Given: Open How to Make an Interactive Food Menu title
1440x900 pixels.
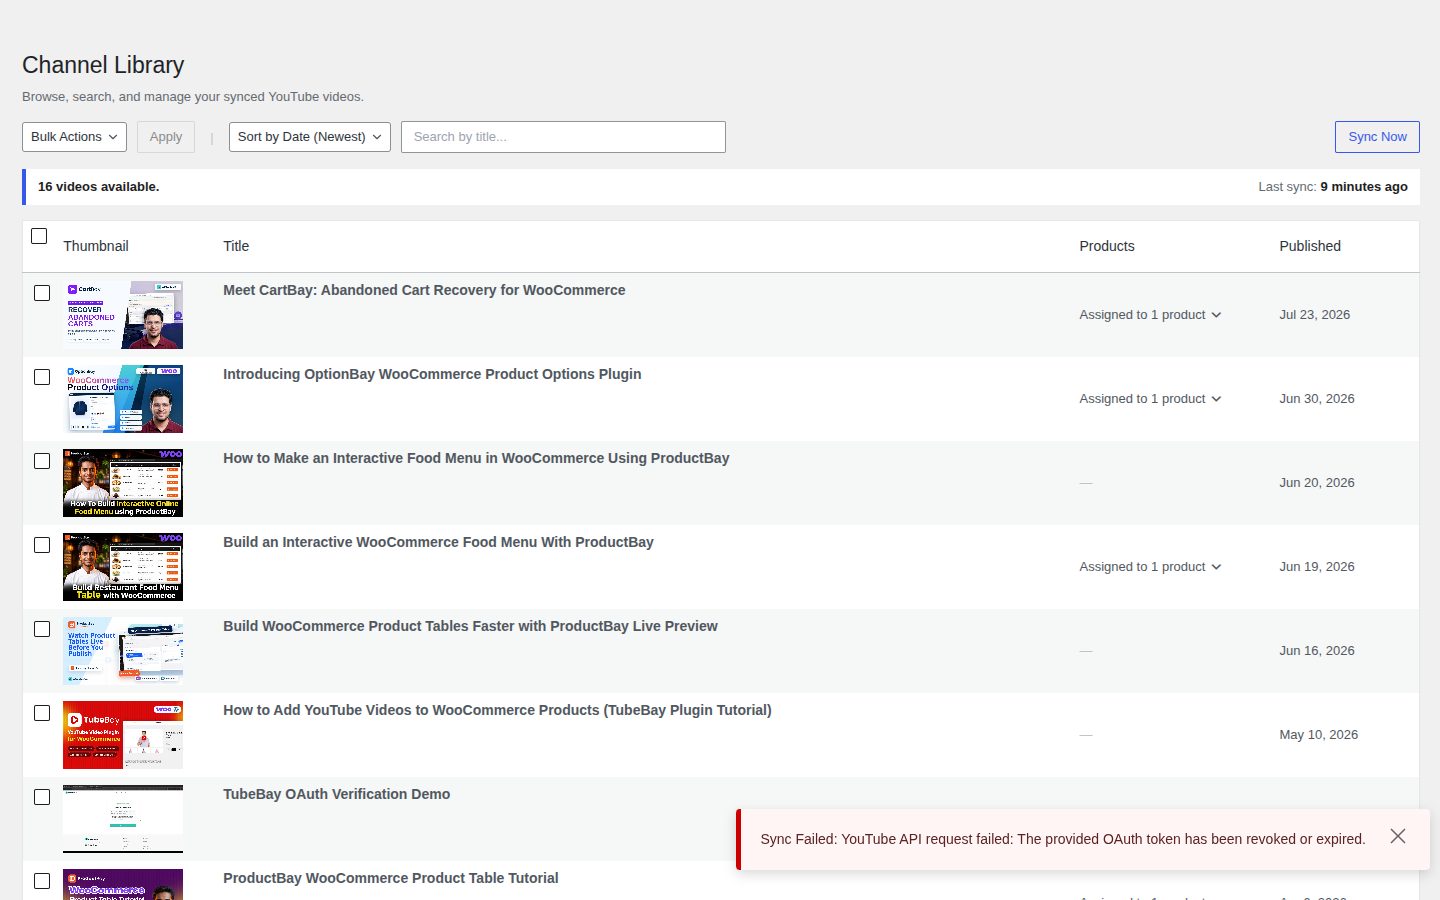Looking at the screenshot, I should coord(476,458).
